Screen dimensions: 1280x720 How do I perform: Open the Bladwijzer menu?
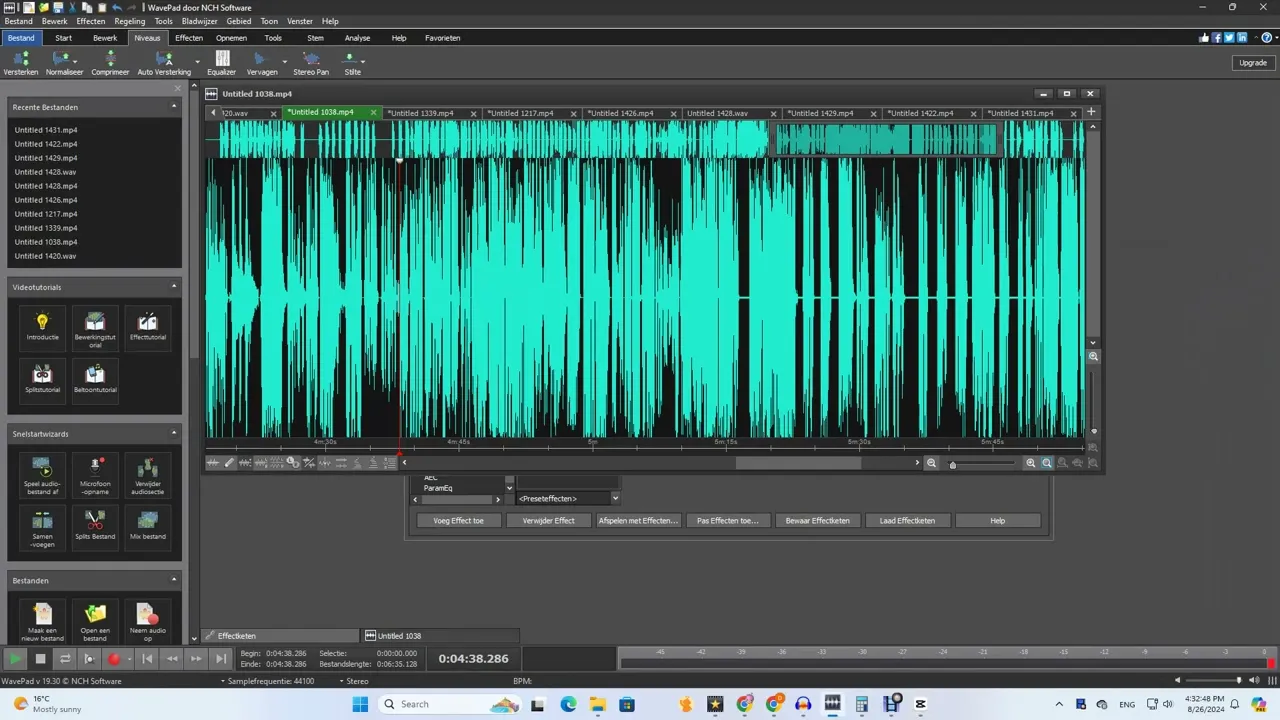pyautogui.click(x=200, y=21)
